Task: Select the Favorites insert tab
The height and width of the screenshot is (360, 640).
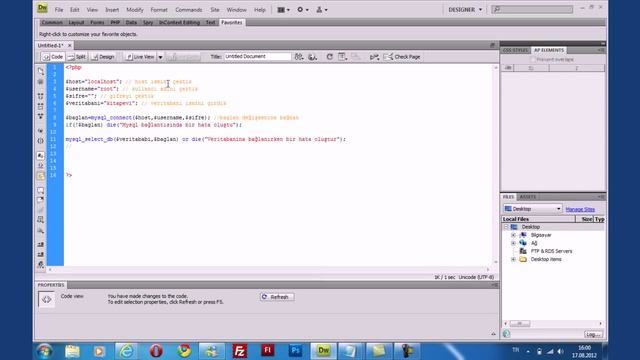Action: [x=231, y=22]
